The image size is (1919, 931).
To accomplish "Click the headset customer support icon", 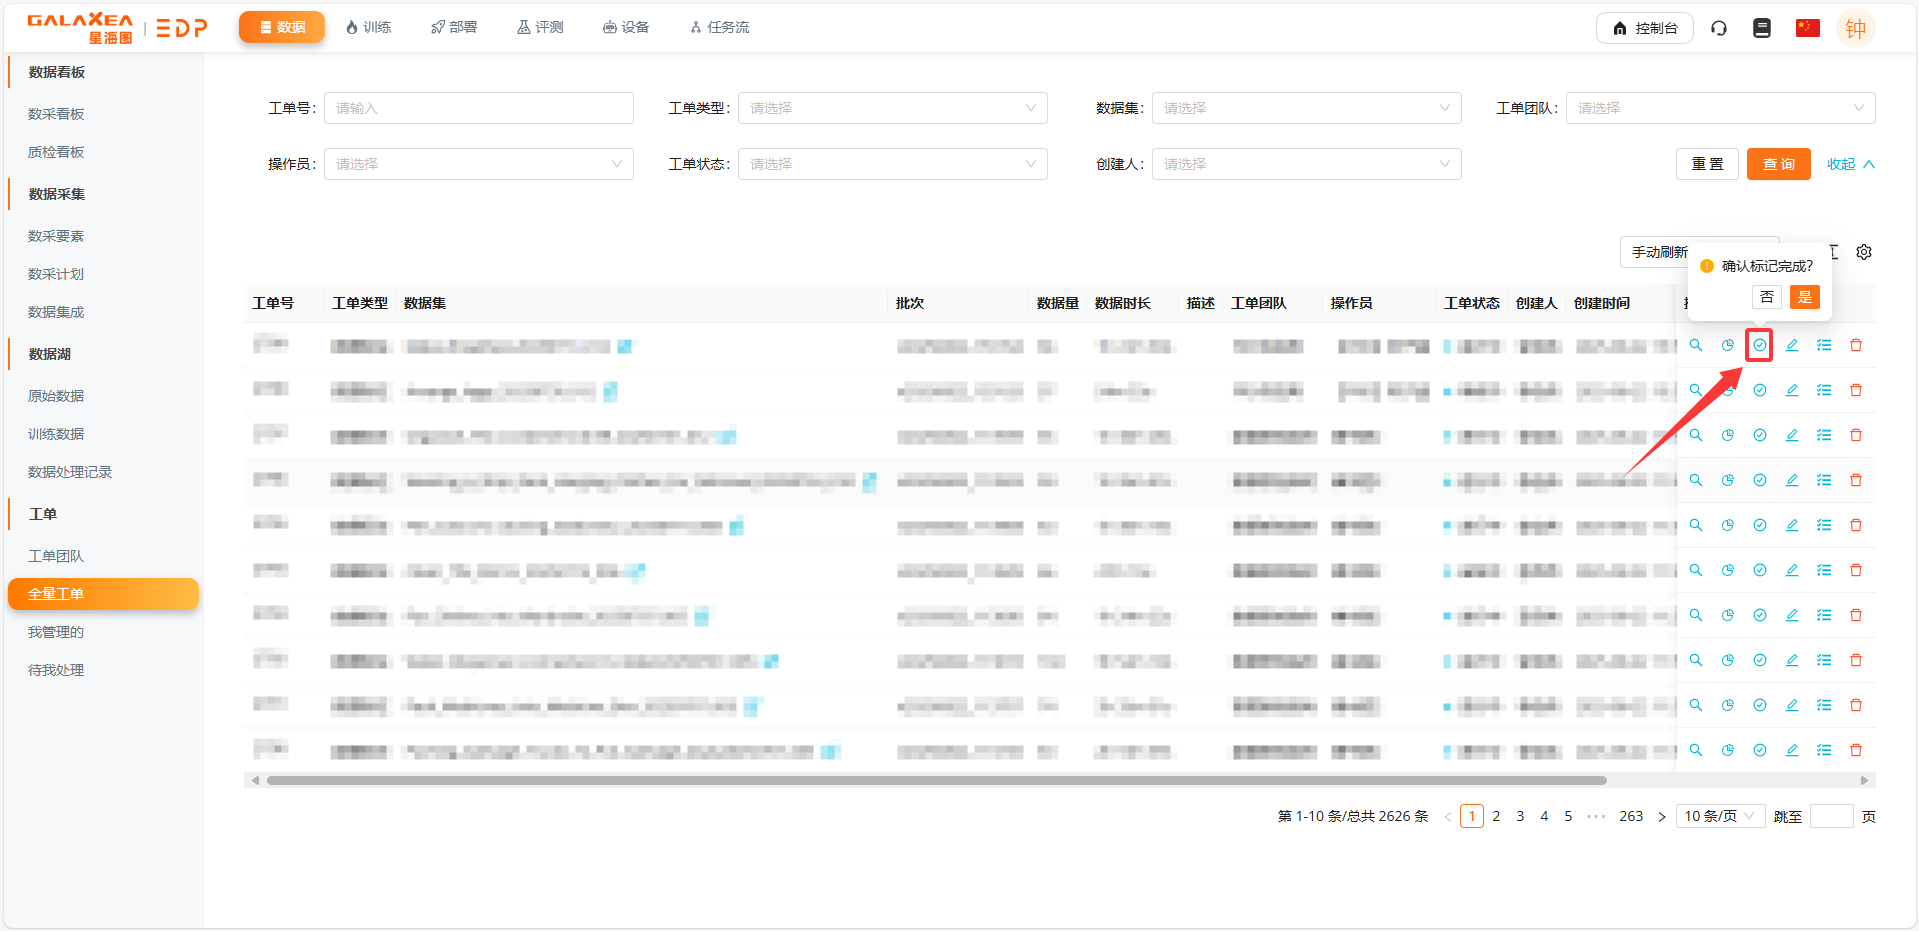I will coord(1719,28).
